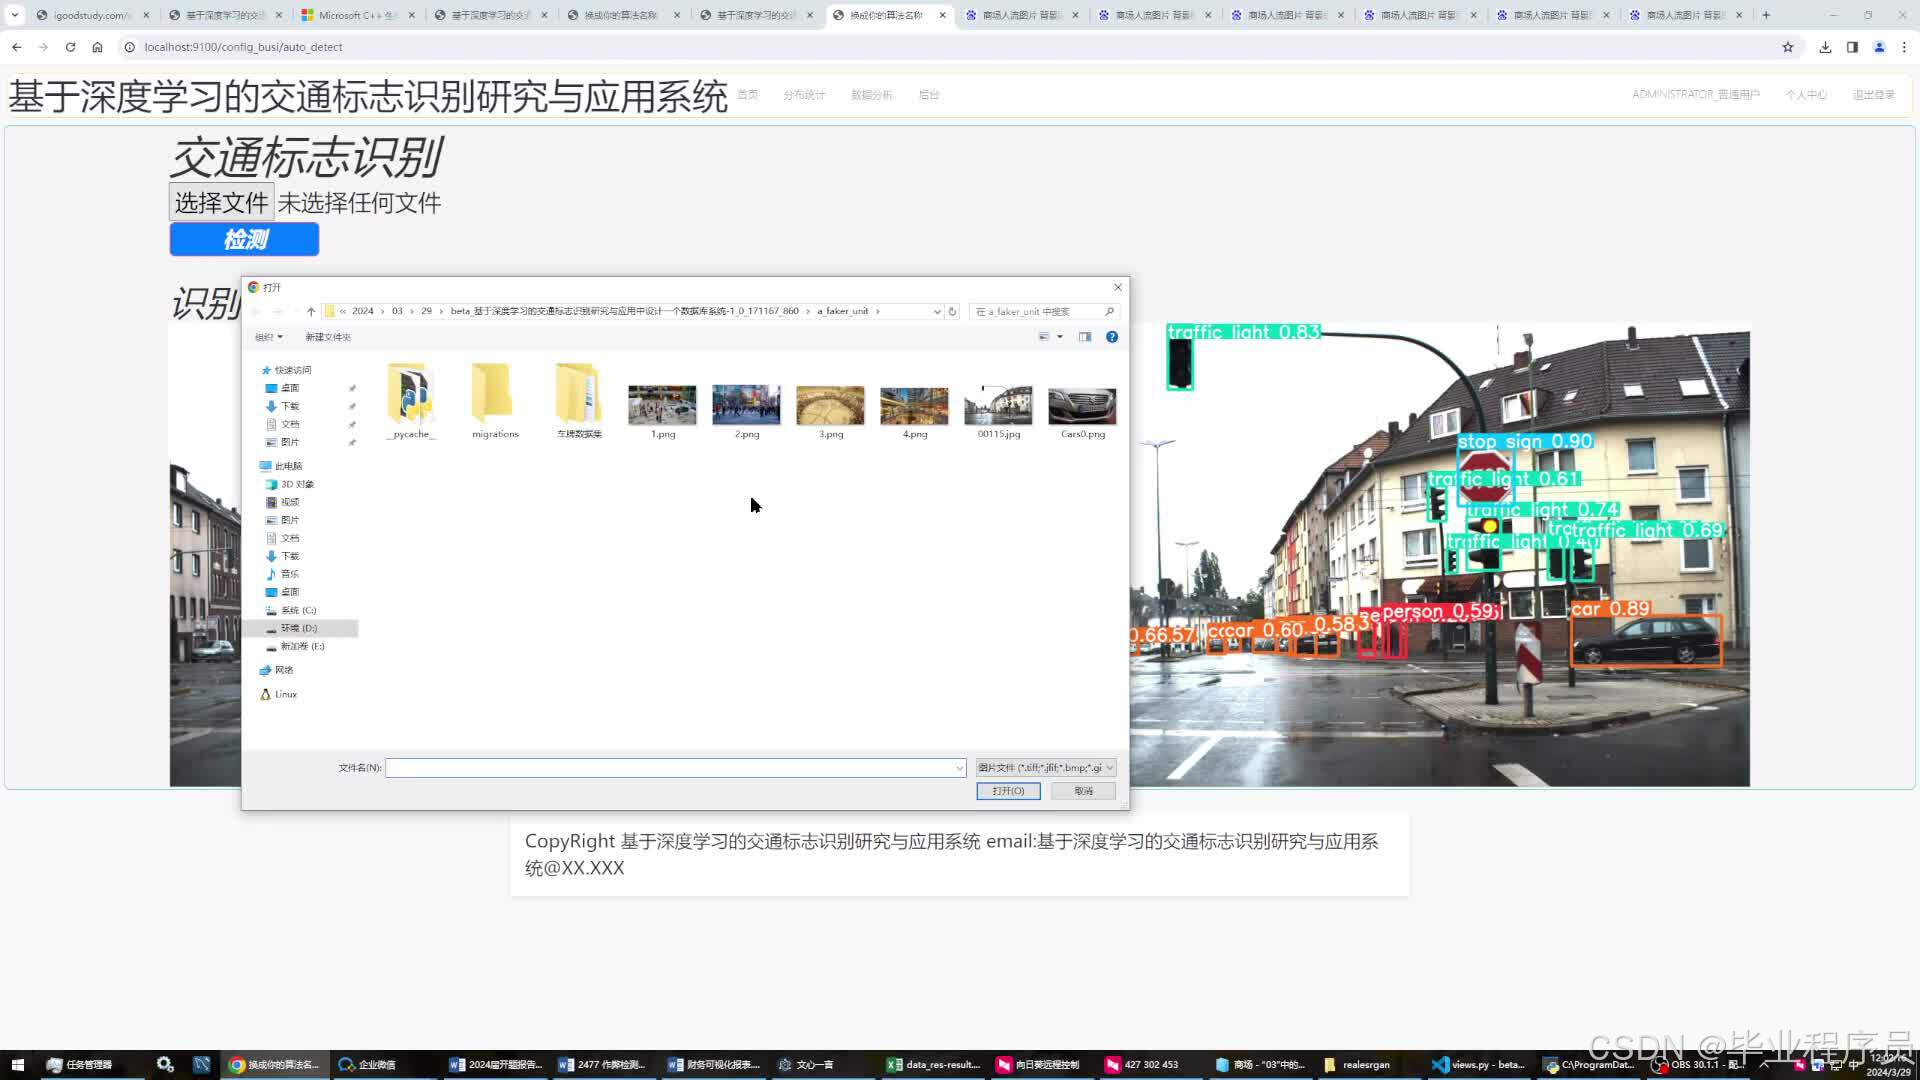
Task: Click the search magnifier in the dialog
Action: [1108, 311]
